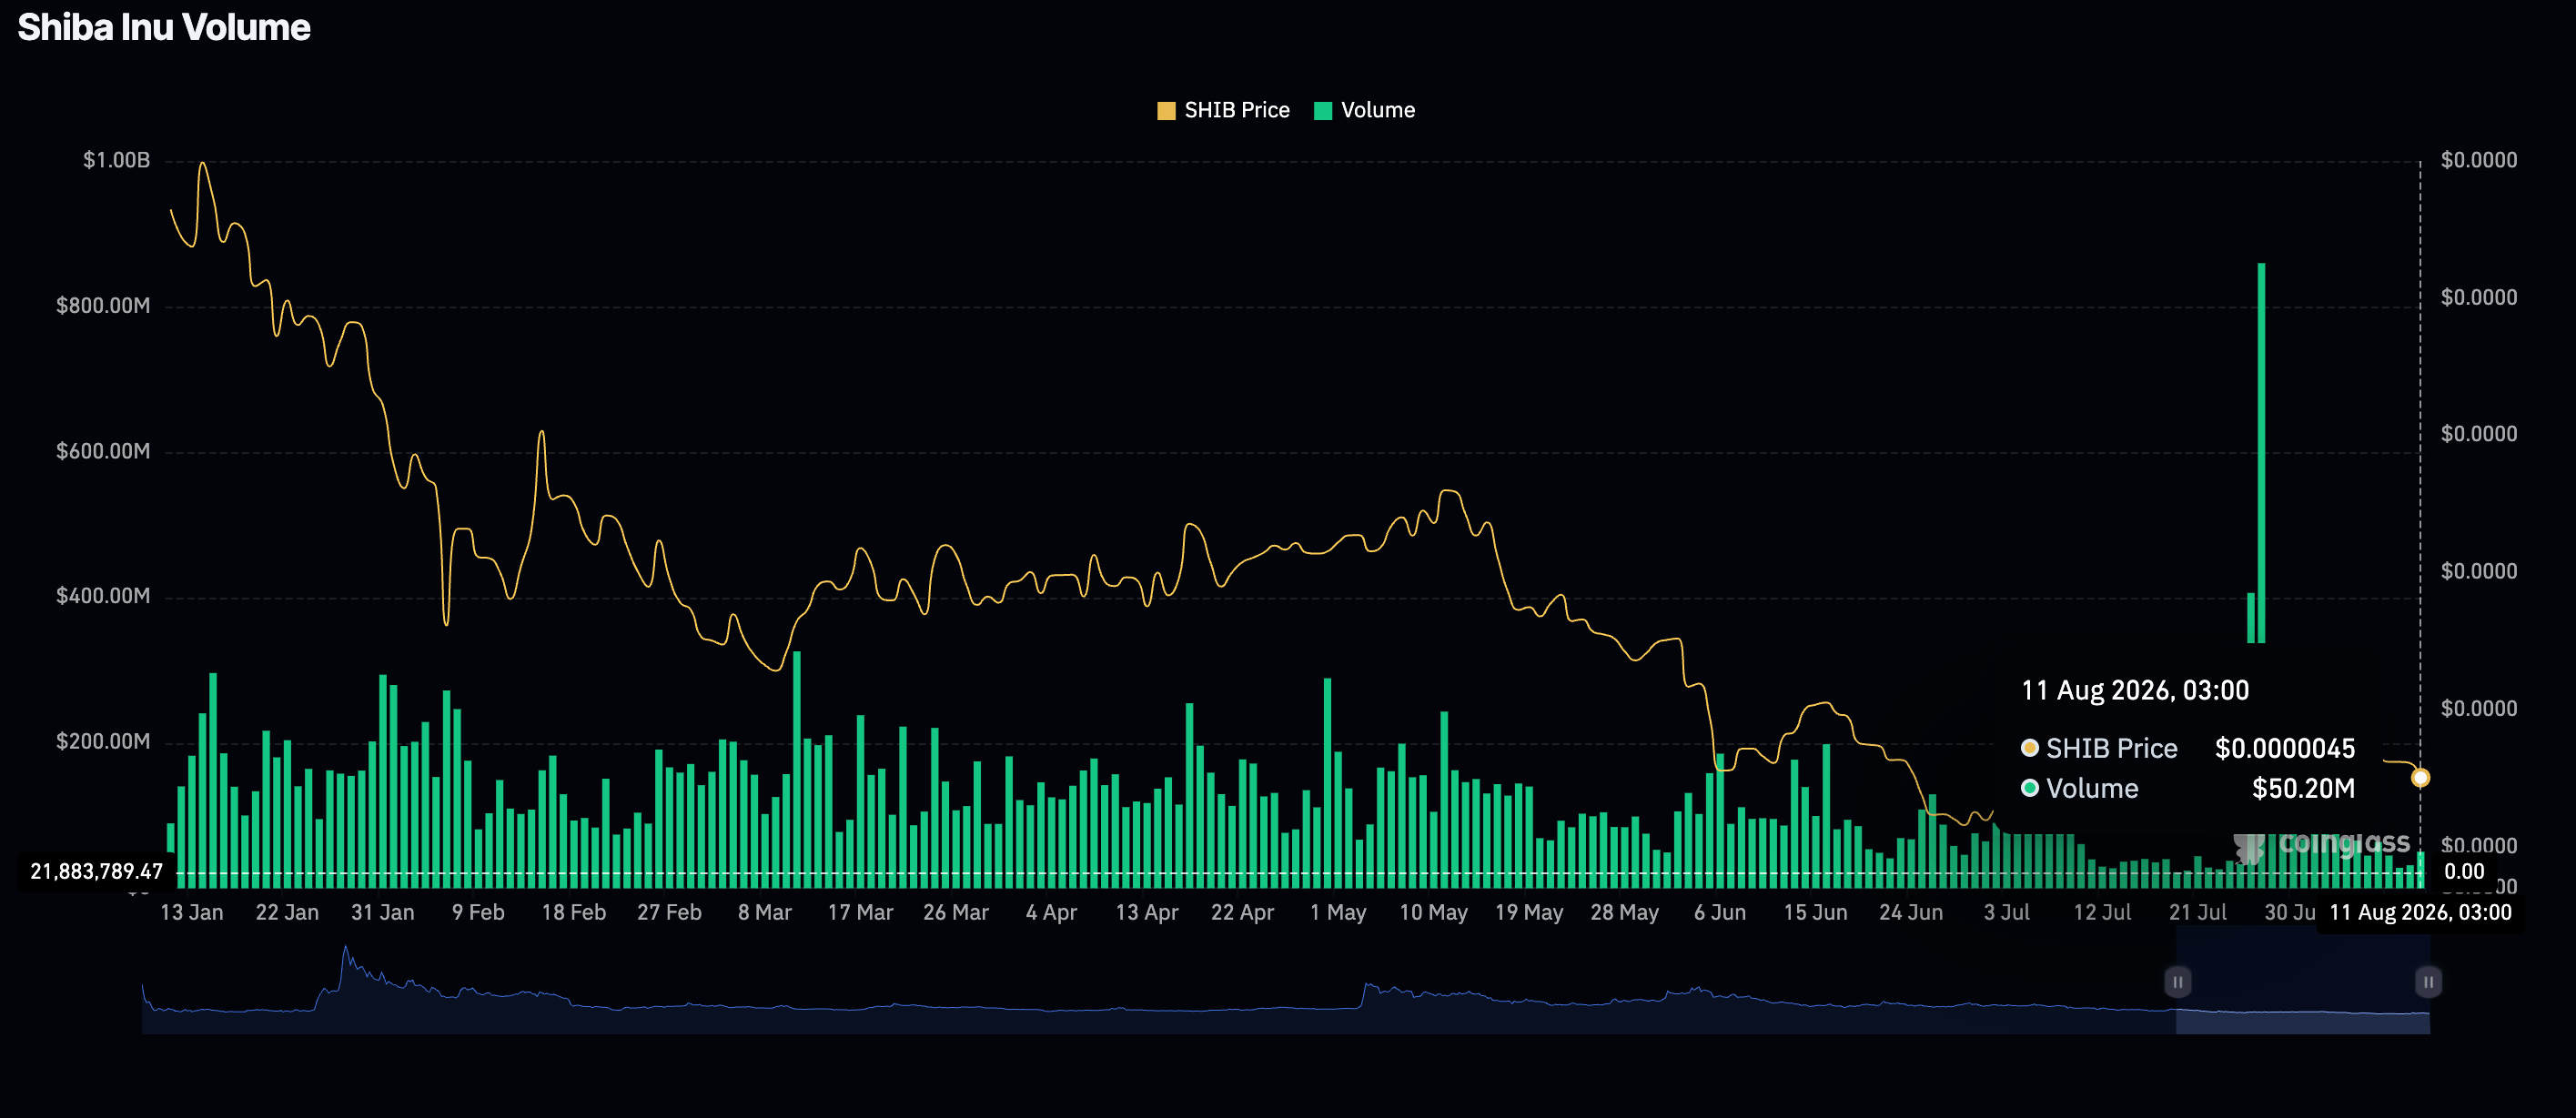Click the "27 Feb" x-axis date label
The width and height of the screenshot is (2576, 1118).
669,912
